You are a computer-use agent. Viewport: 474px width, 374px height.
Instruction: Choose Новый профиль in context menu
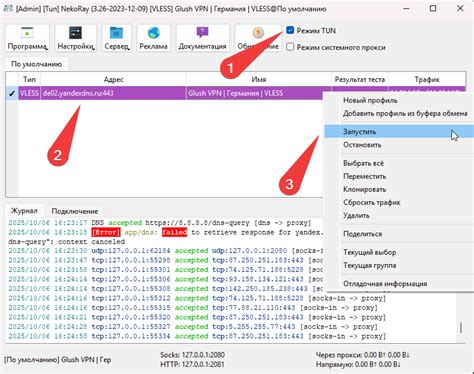(x=399, y=100)
